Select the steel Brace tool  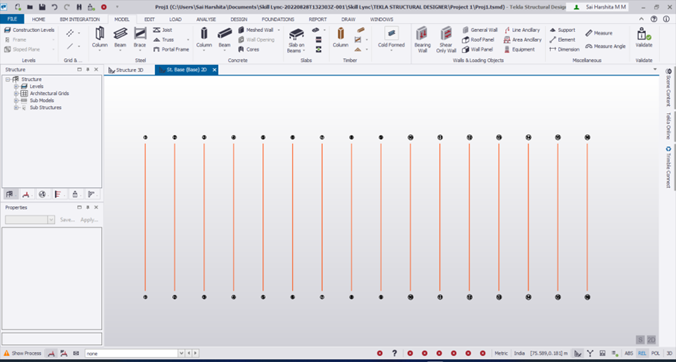140,37
